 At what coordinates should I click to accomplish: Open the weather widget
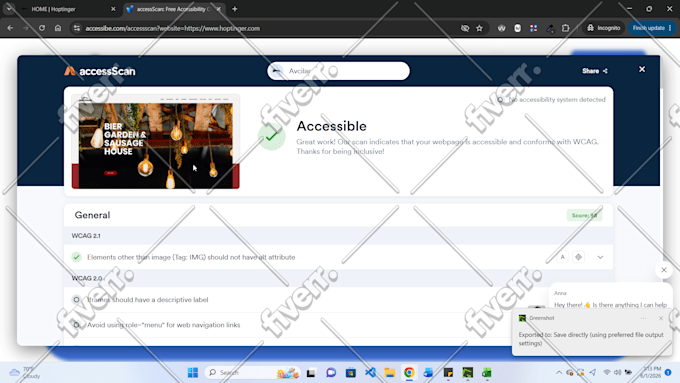(25, 373)
